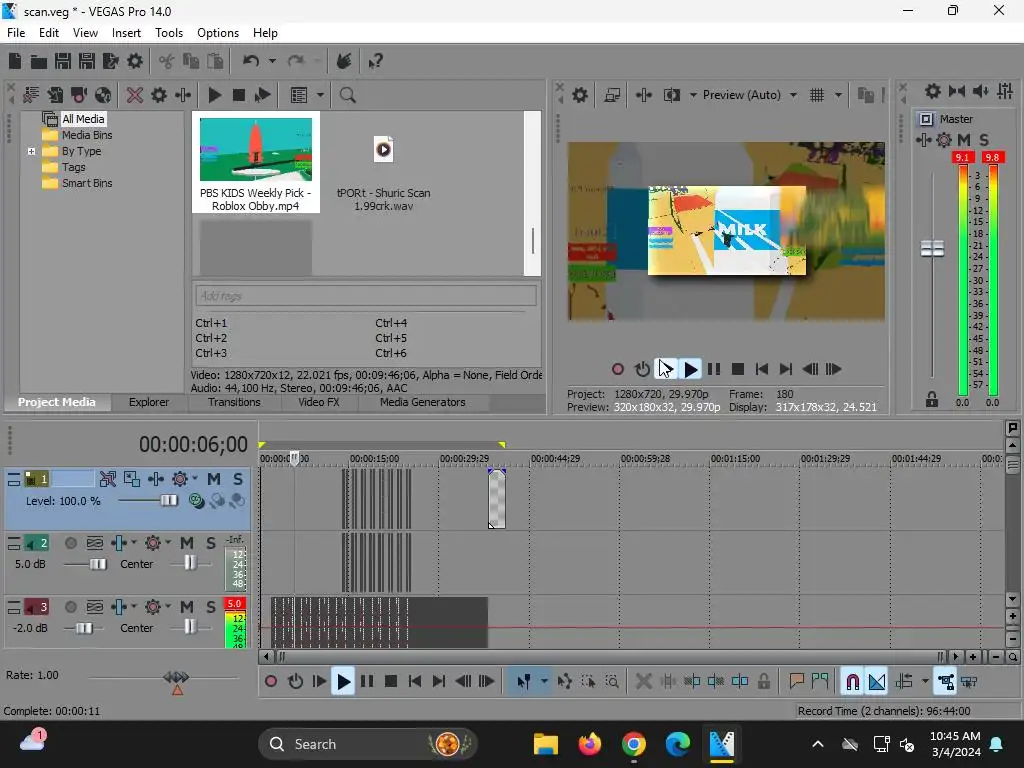The image size is (1024, 768).
Task: Click the timeline Play button
Action: [x=343, y=682]
